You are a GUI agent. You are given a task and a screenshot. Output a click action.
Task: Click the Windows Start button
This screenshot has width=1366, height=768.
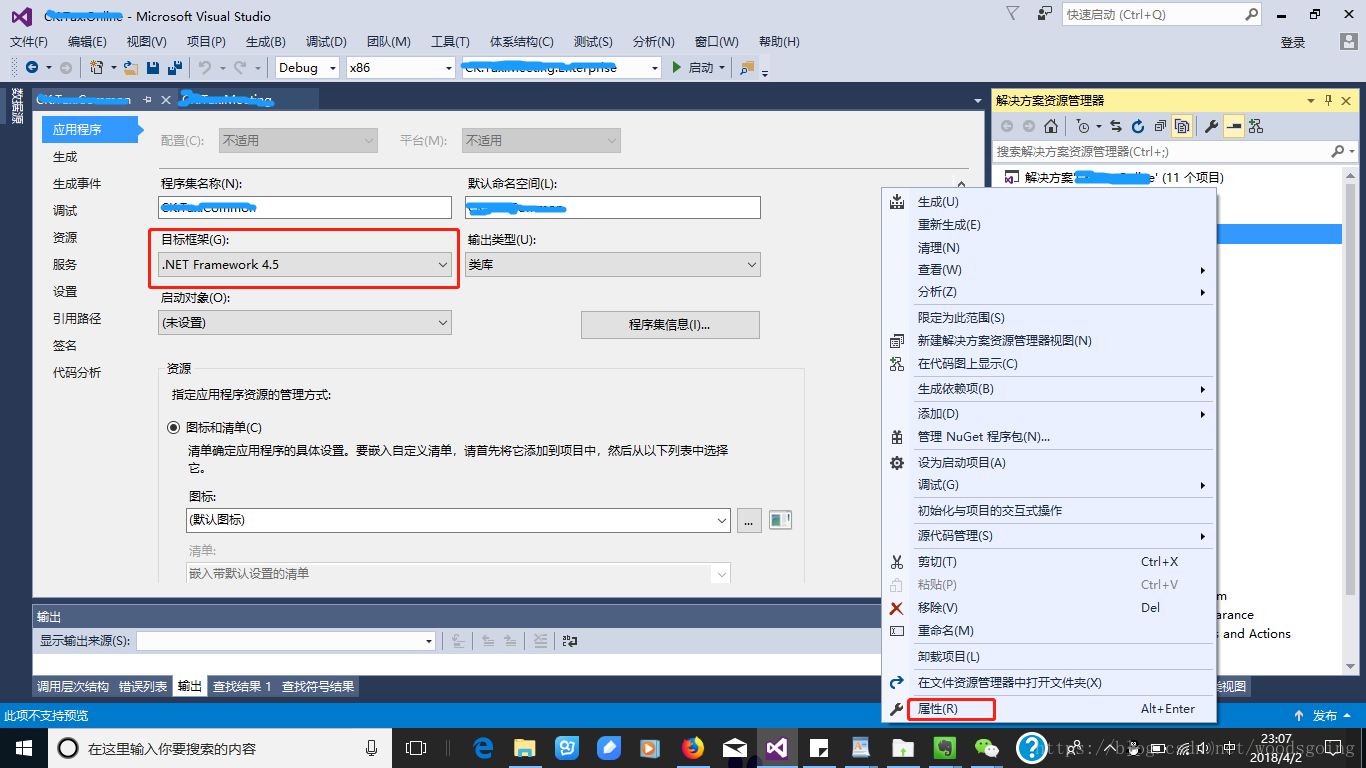[x=23, y=747]
